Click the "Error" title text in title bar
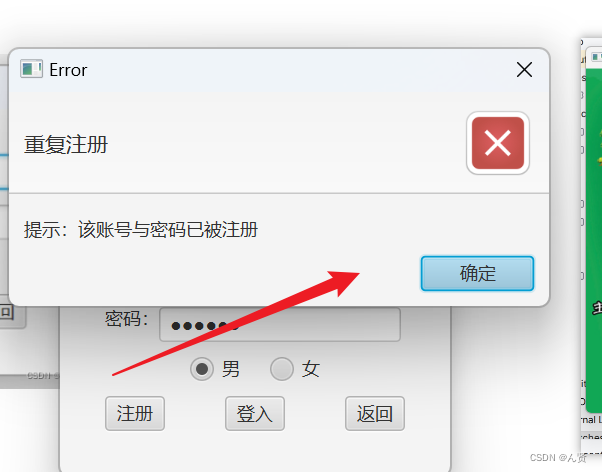 pyautogui.click(x=68, y=70)
